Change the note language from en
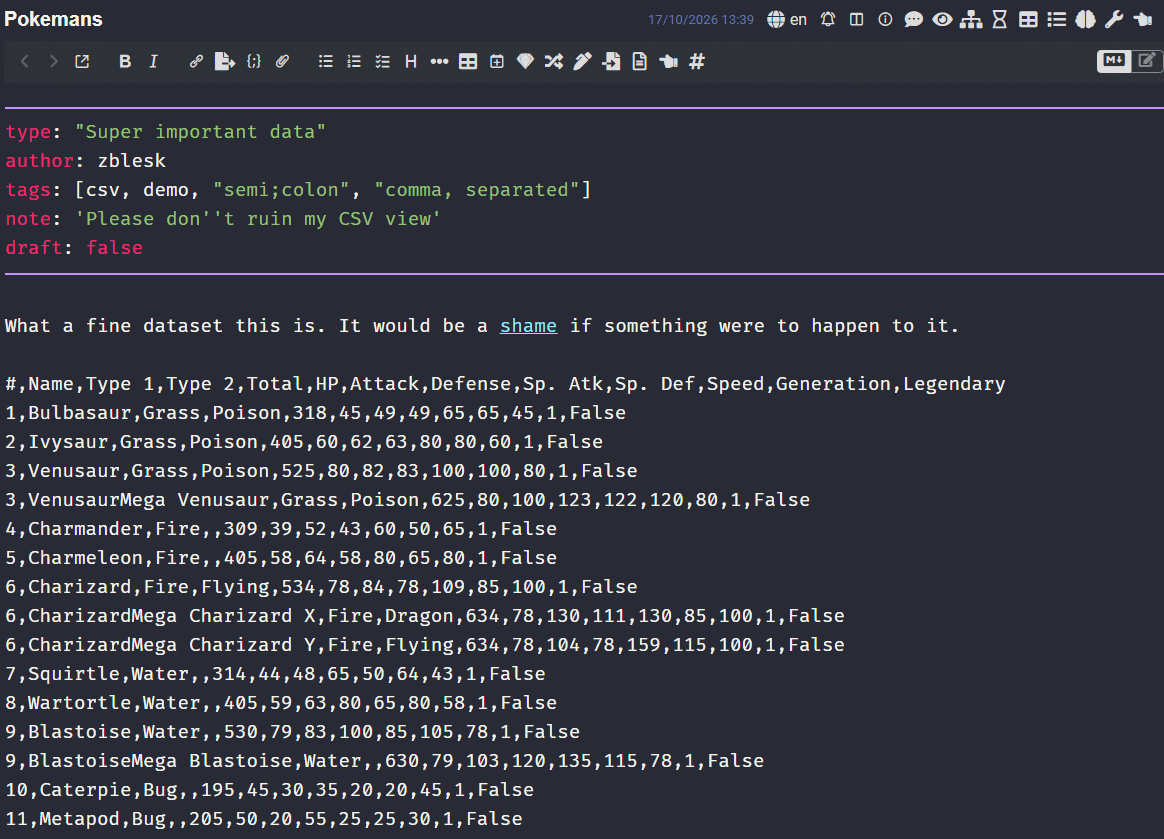 tap(788, 19)
